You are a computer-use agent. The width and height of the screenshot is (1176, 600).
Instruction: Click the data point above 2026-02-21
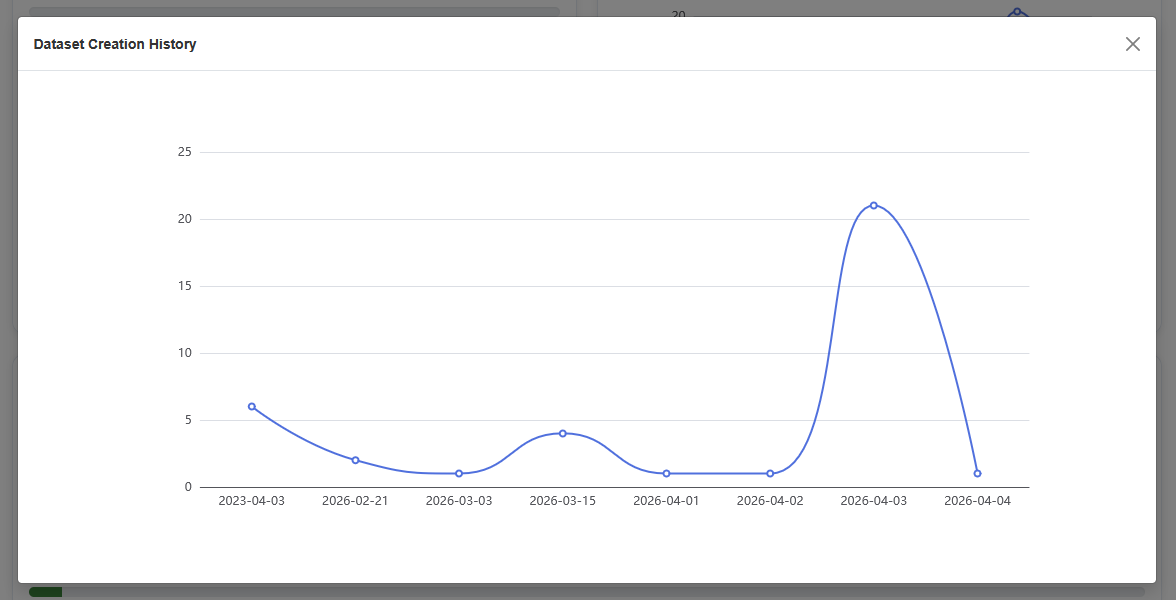click(354, 459)
